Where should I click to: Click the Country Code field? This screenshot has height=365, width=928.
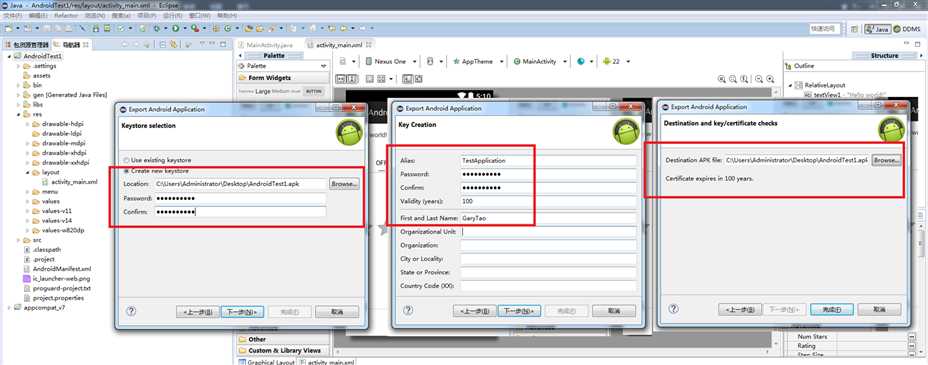click(548, 286)
